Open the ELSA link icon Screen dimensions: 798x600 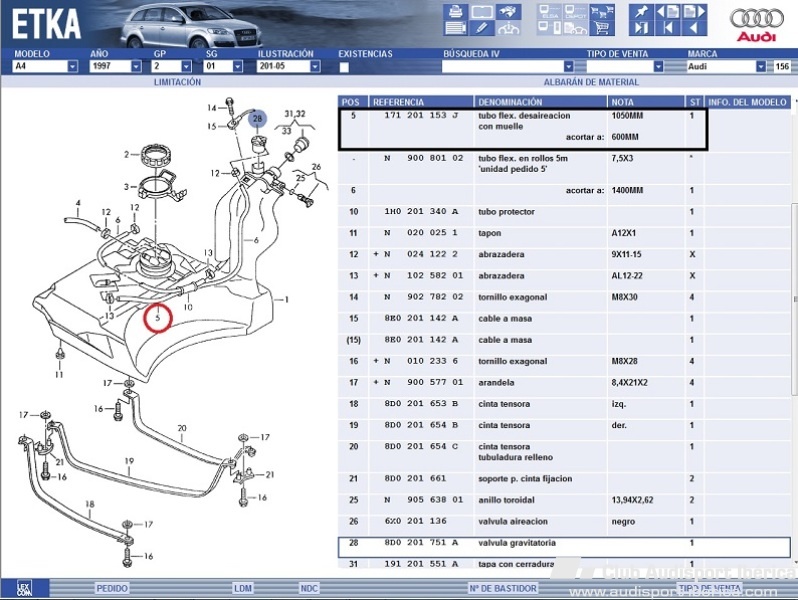tap(550, 12)
